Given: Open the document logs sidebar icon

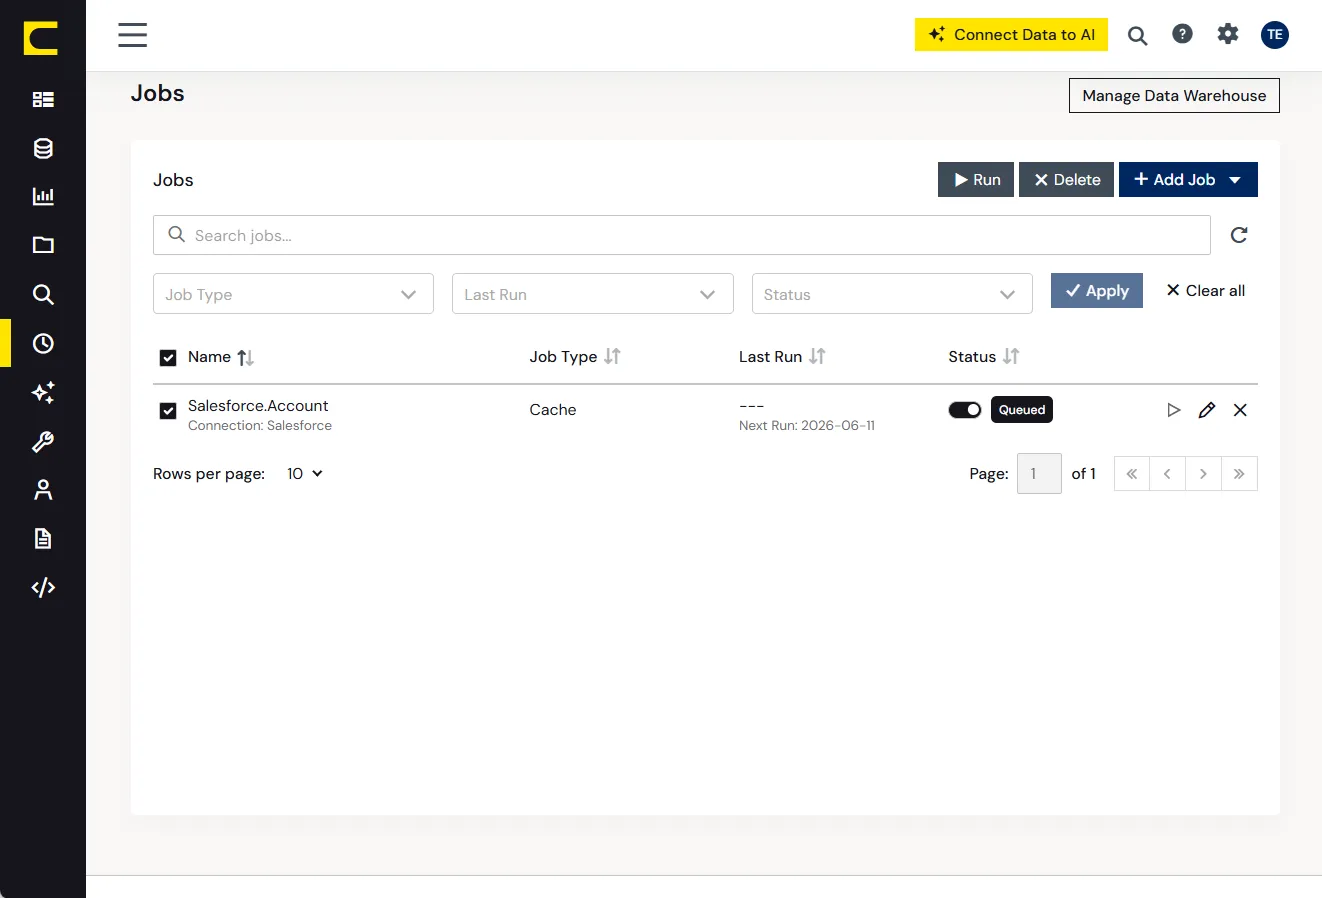Looking at the screenshot, I should click(43, 539).
